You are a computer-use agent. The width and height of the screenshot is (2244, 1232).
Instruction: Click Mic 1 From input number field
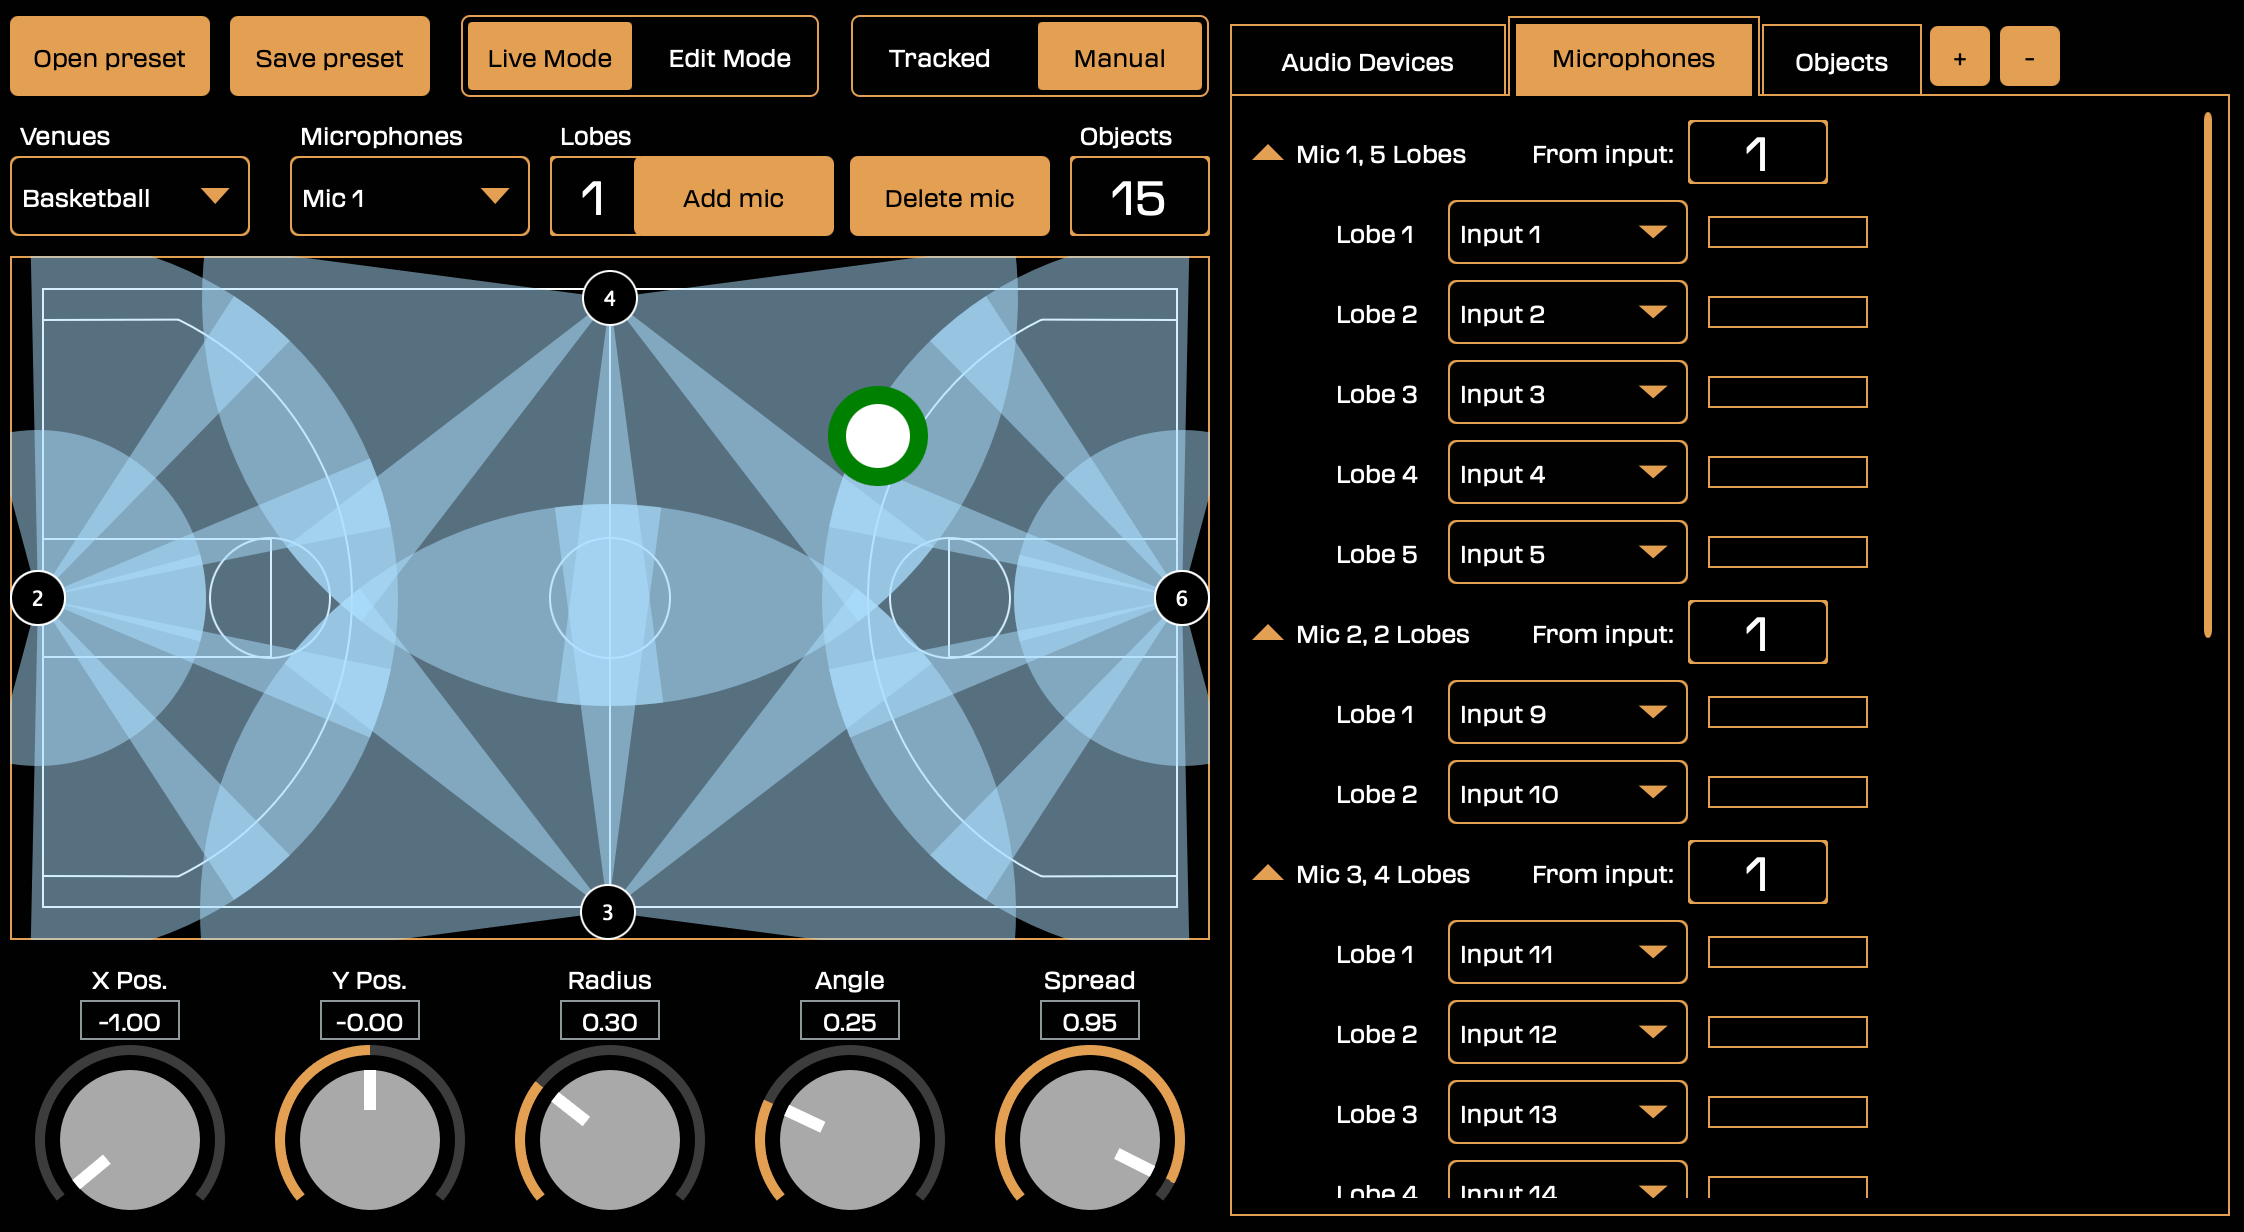(1758, 152)
